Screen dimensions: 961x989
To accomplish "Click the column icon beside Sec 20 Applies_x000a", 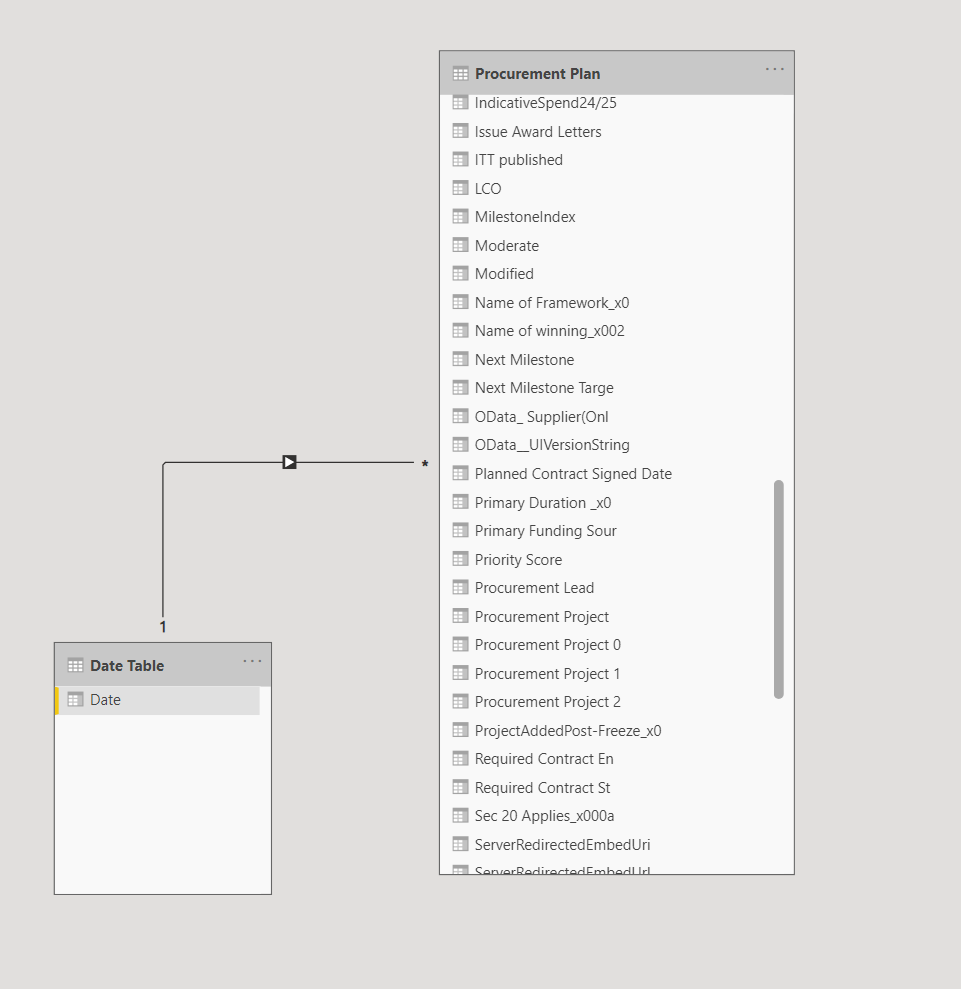I will (x=460, y=816).
